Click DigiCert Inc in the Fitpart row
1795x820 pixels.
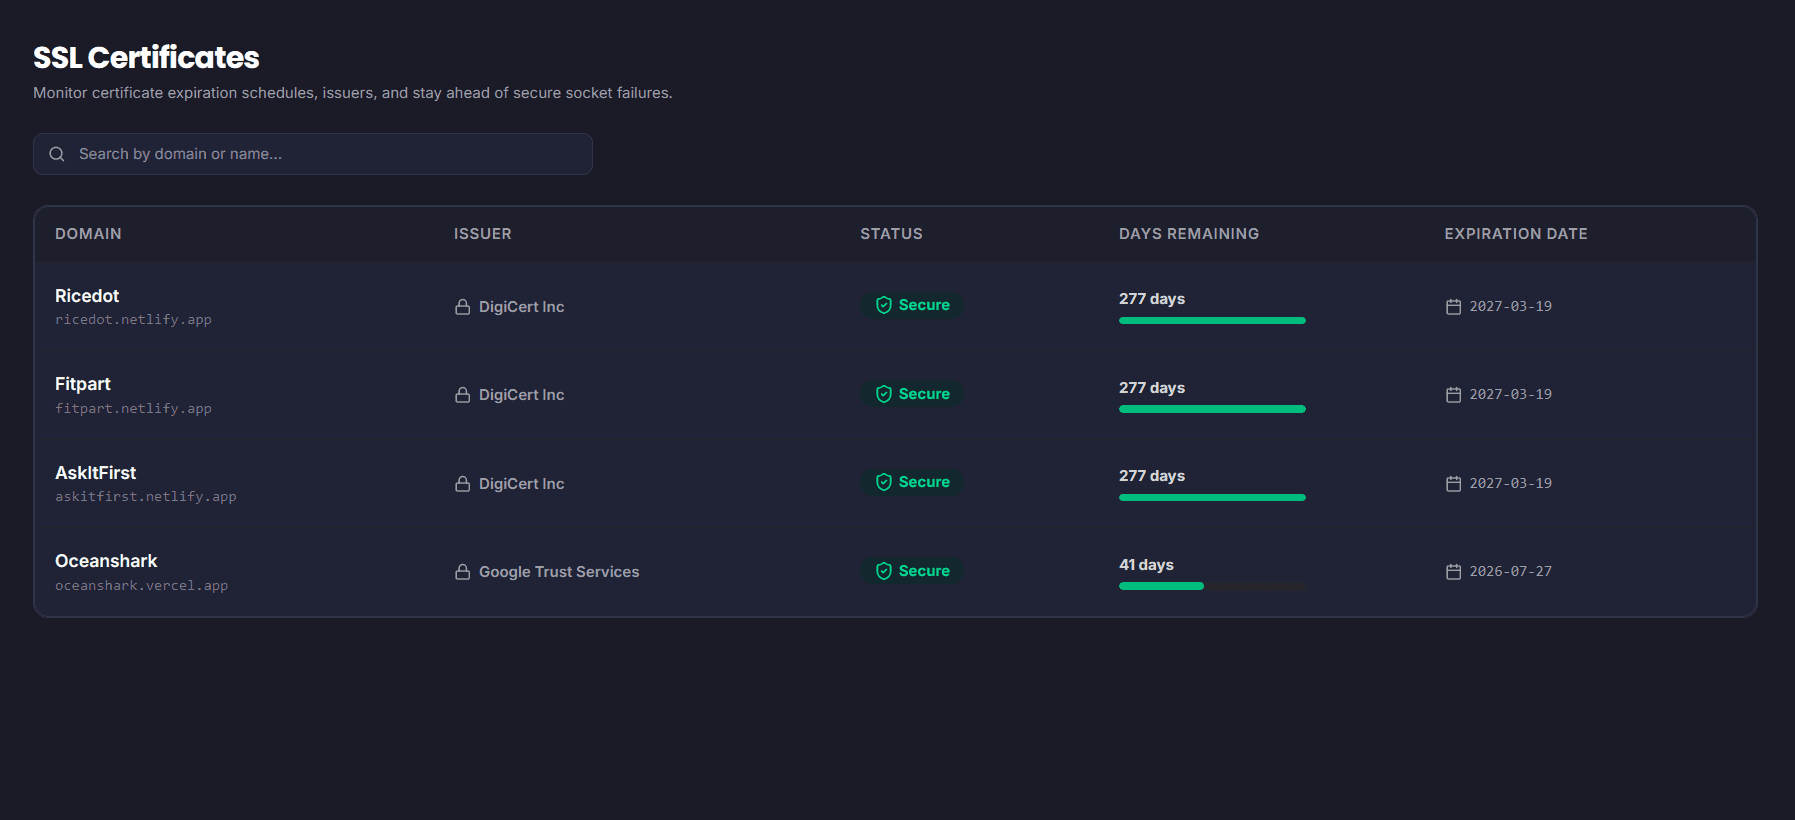(522, 395)
